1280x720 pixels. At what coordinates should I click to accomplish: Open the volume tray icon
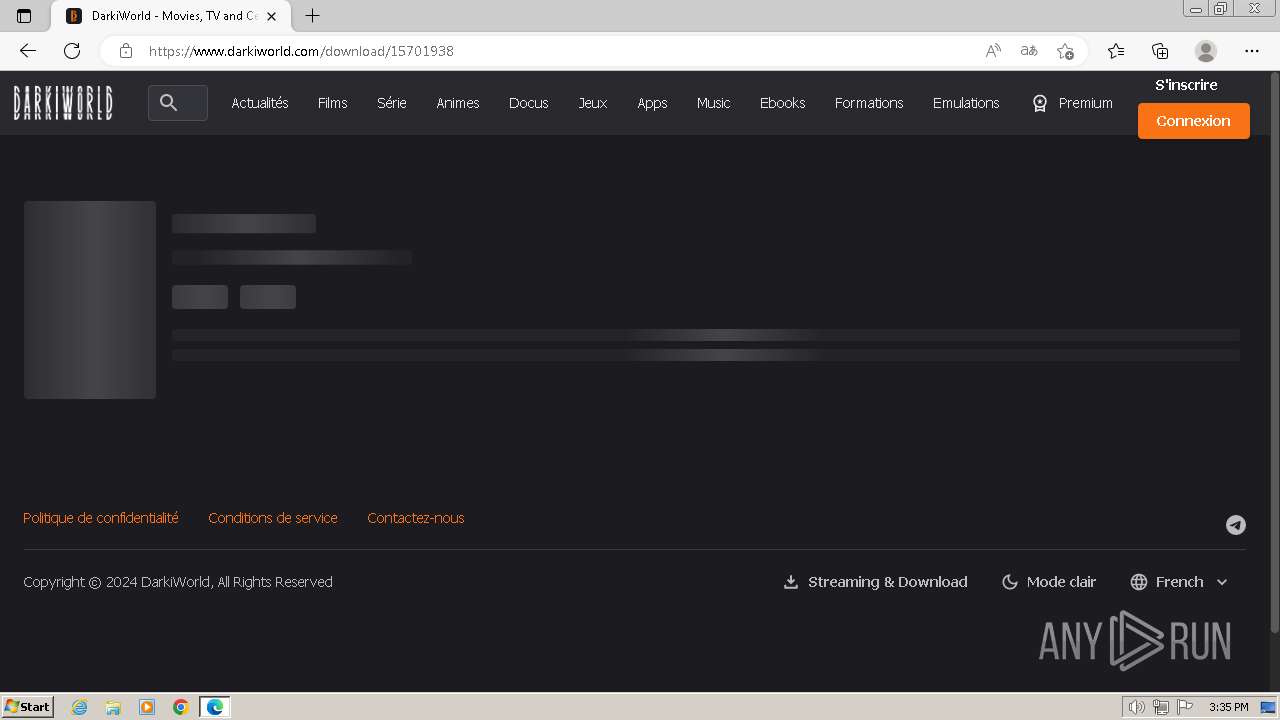point(1137,707)
